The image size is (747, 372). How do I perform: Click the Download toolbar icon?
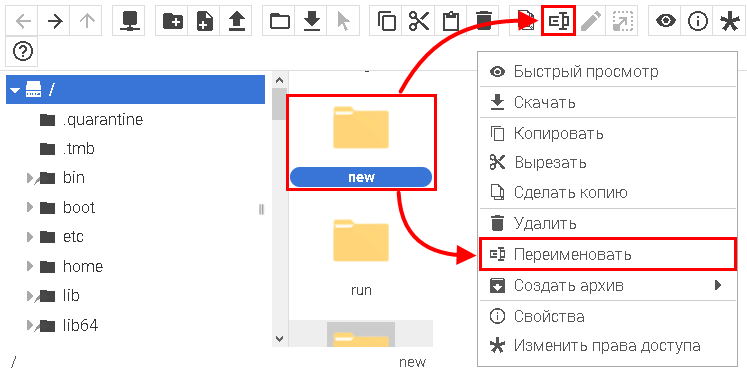(311, 21)
